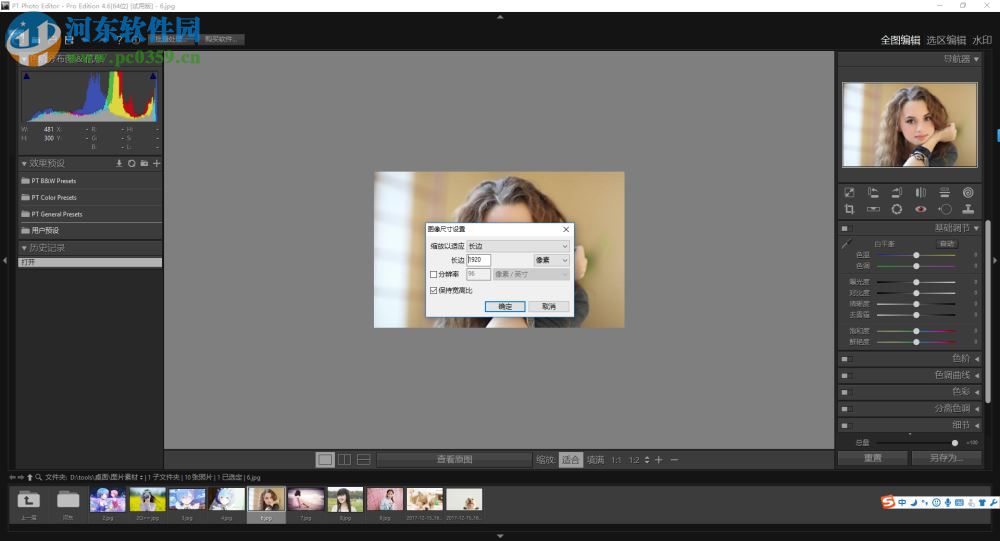The image size is (1000, 541).
Task: Click the rotate left icon
Action: 873,192
